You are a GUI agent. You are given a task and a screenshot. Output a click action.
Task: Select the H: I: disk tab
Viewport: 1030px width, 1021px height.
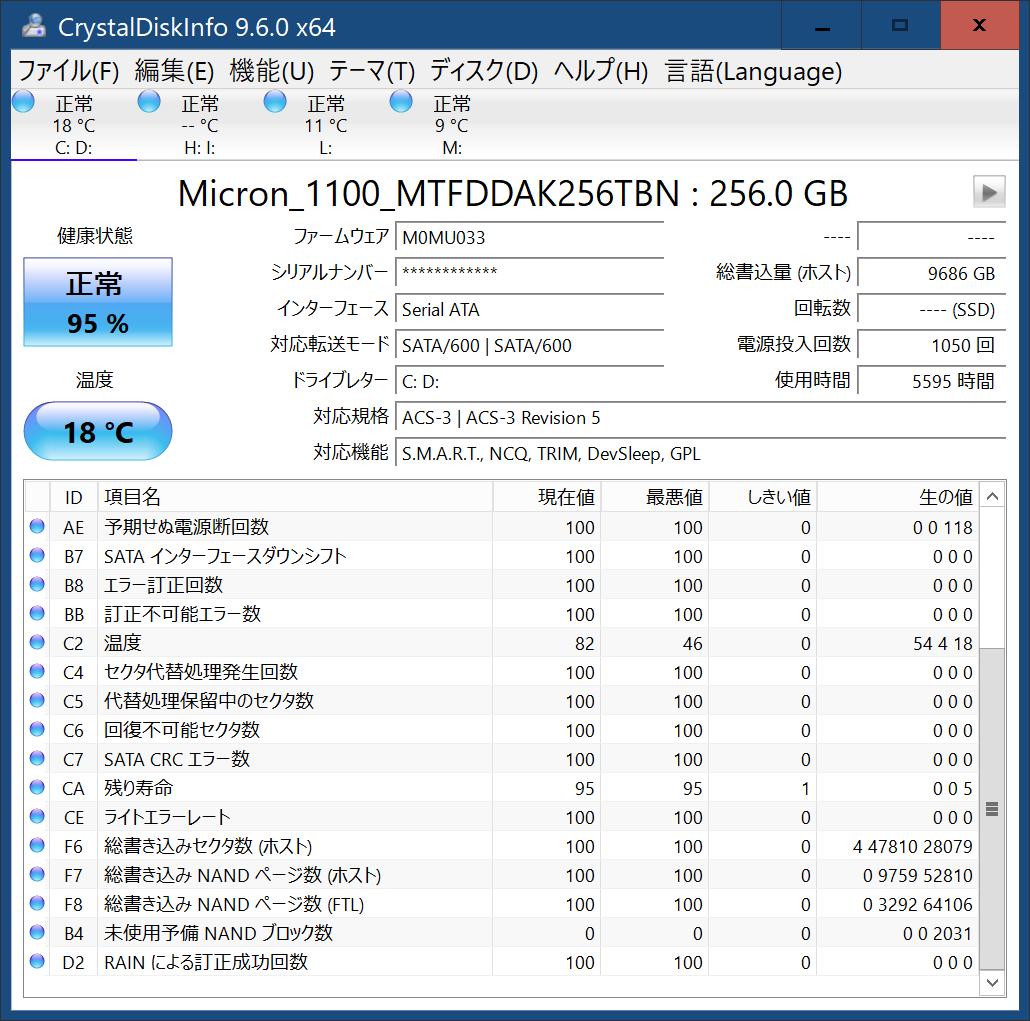tap(200, 125)
